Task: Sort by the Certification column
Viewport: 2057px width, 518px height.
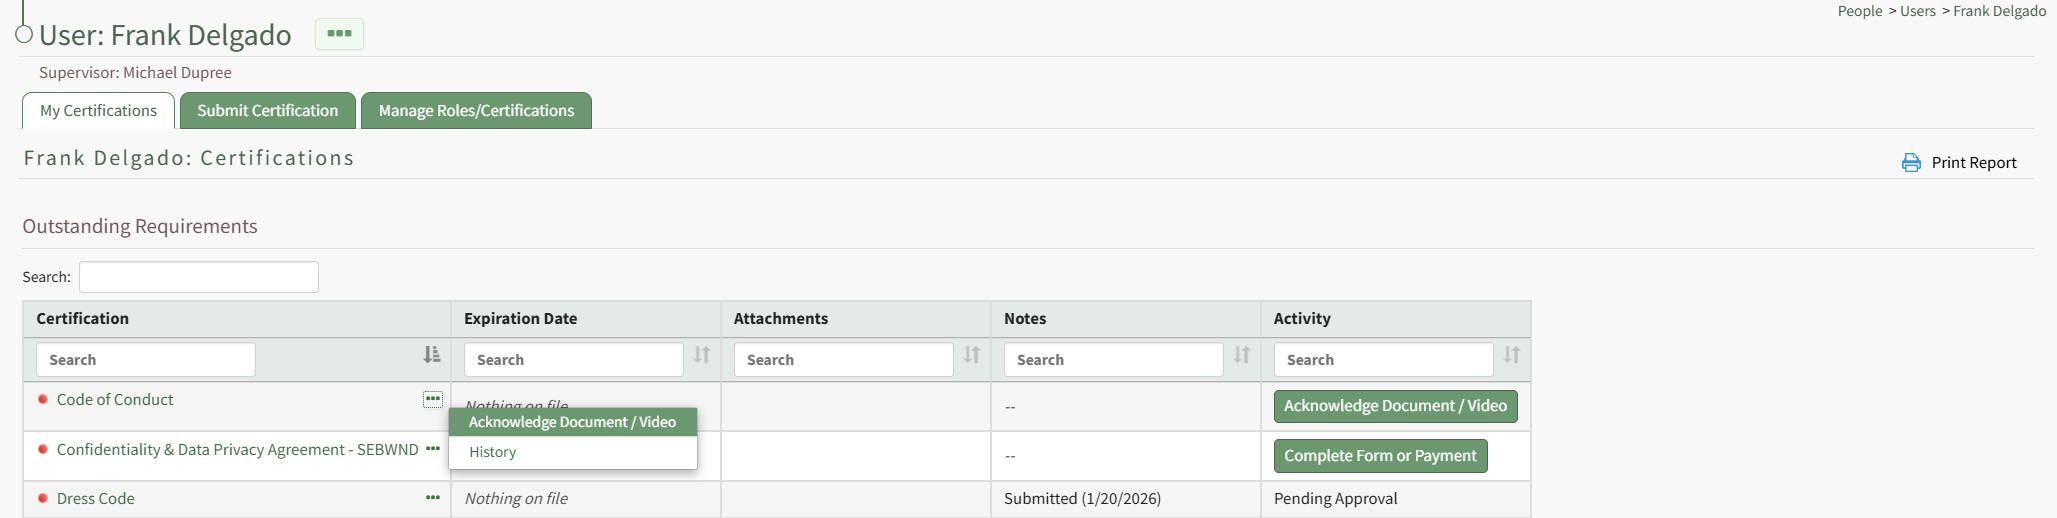Action: pos(431,355)
